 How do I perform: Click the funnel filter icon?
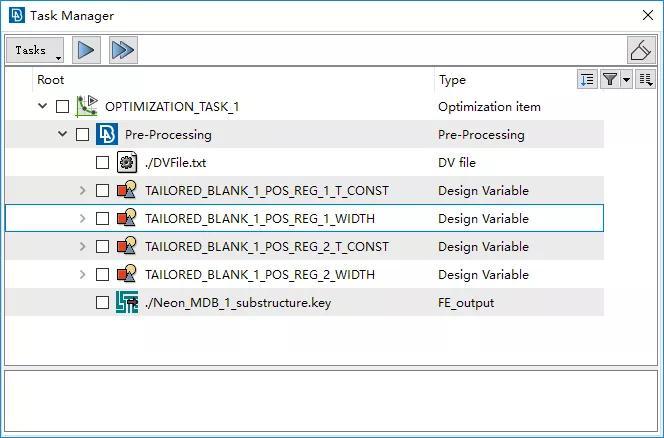610,79
